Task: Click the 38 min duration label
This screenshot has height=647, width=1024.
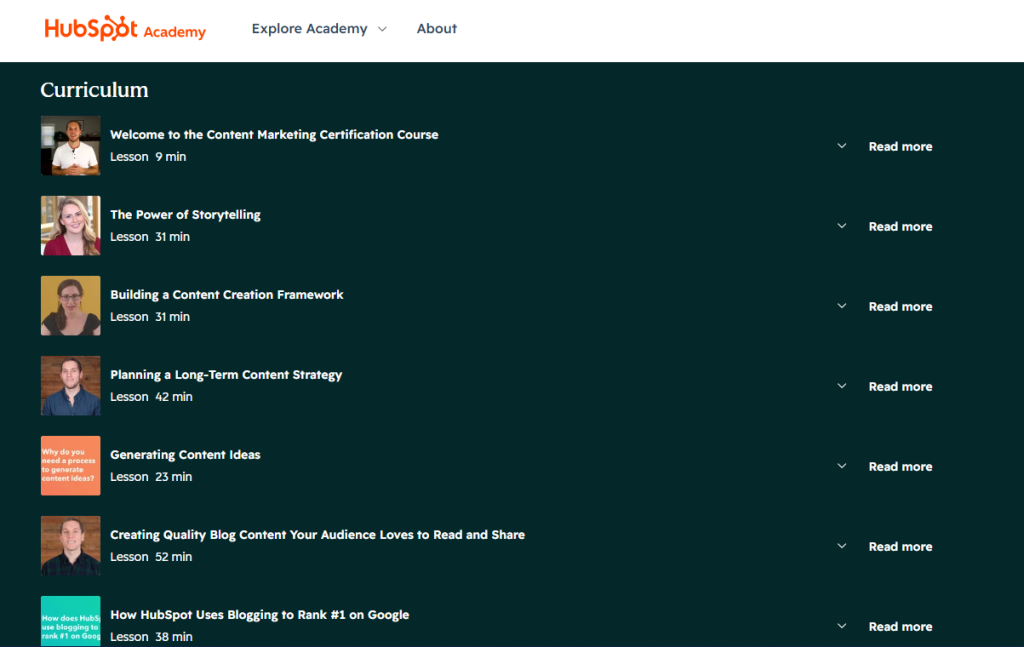Action: [174, 637]
